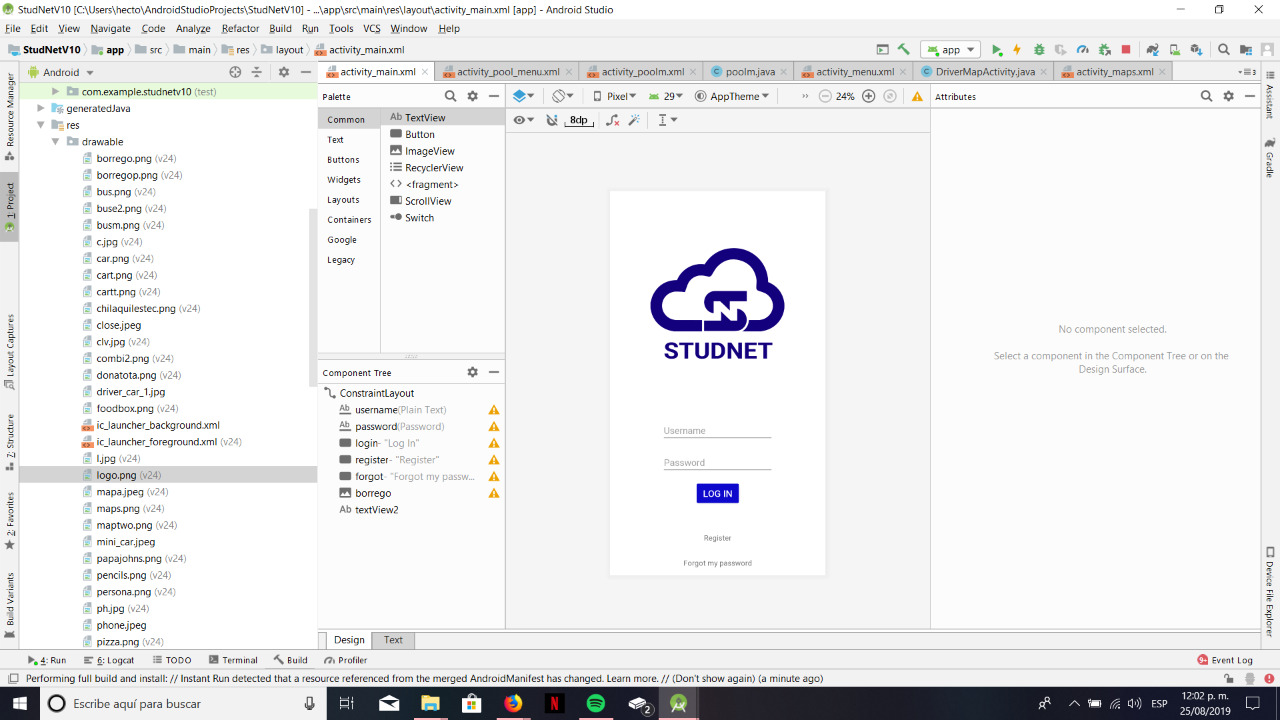
Task: Click the Make Project hammer icon
Action: (904, 49)
